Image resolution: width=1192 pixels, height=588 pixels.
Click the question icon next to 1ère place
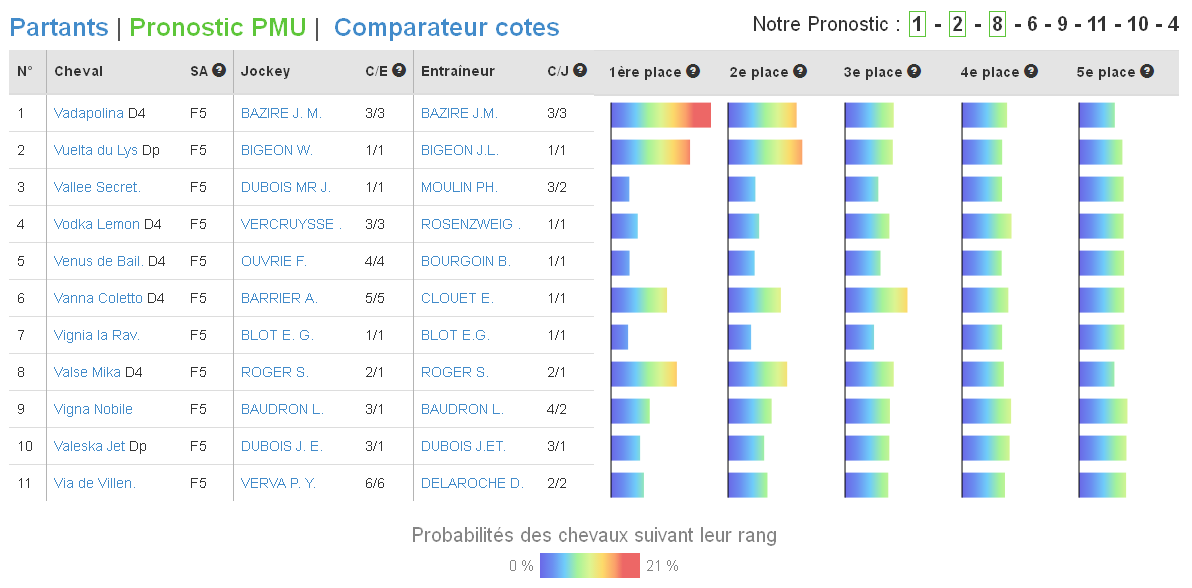[693, 71]
